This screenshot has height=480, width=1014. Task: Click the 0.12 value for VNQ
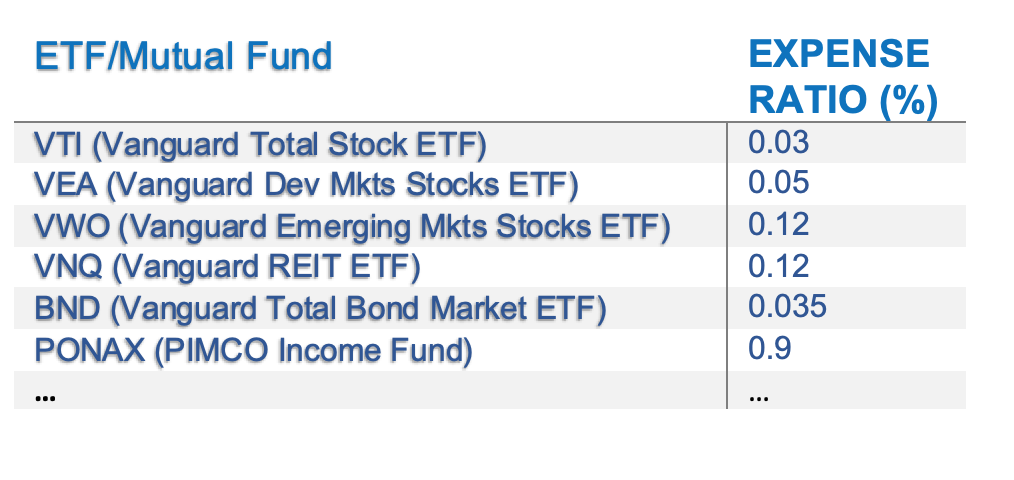pos(778,266)
